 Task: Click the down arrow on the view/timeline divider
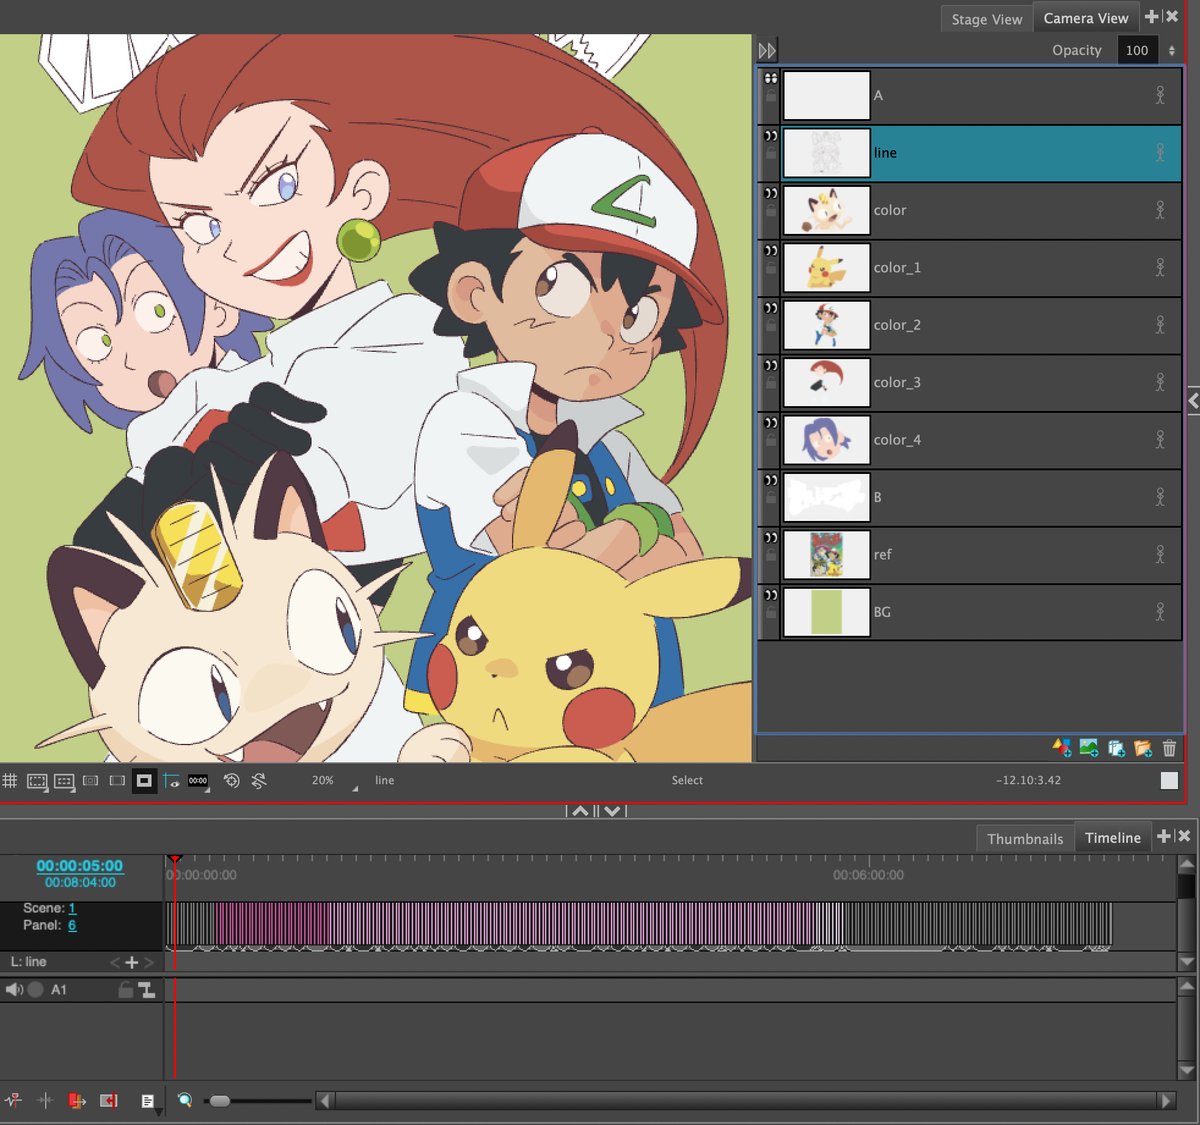click(612, 811)
